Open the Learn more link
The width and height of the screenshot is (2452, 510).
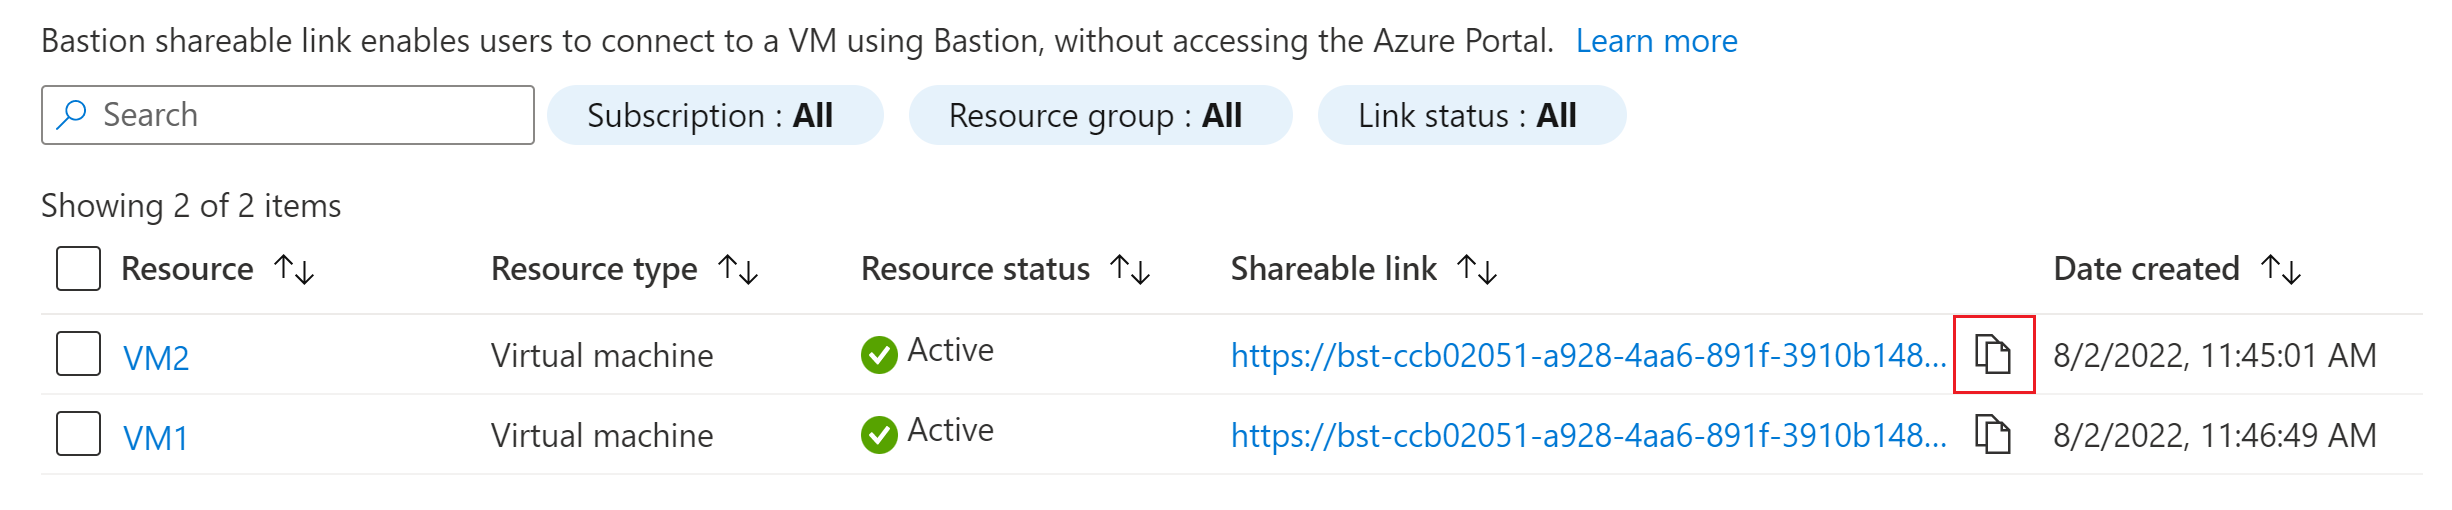(1656, 41)
